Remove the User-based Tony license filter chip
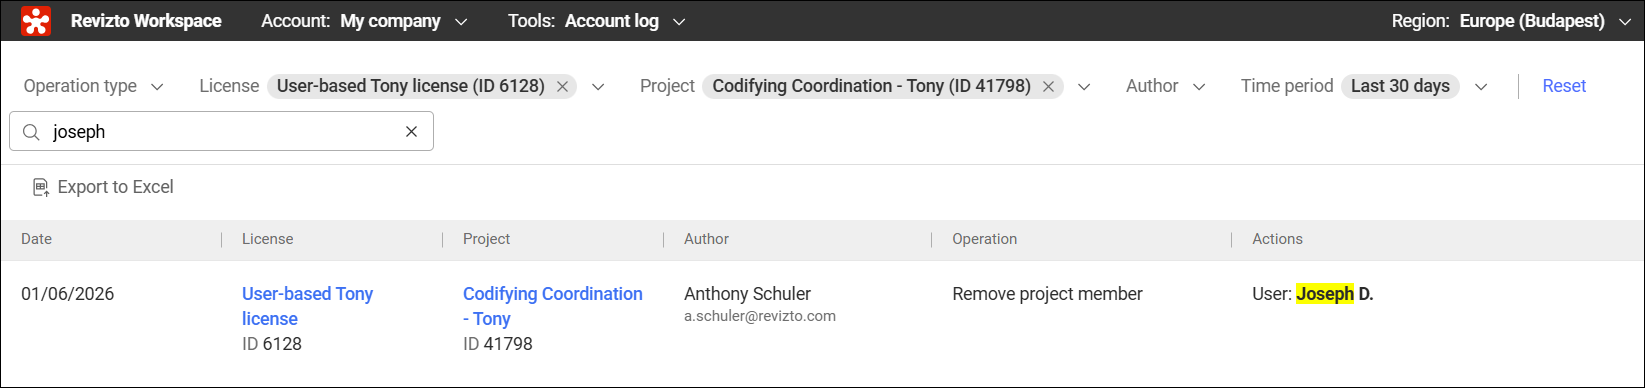This screenshot has width=1645, height=388. click(562, 87)
